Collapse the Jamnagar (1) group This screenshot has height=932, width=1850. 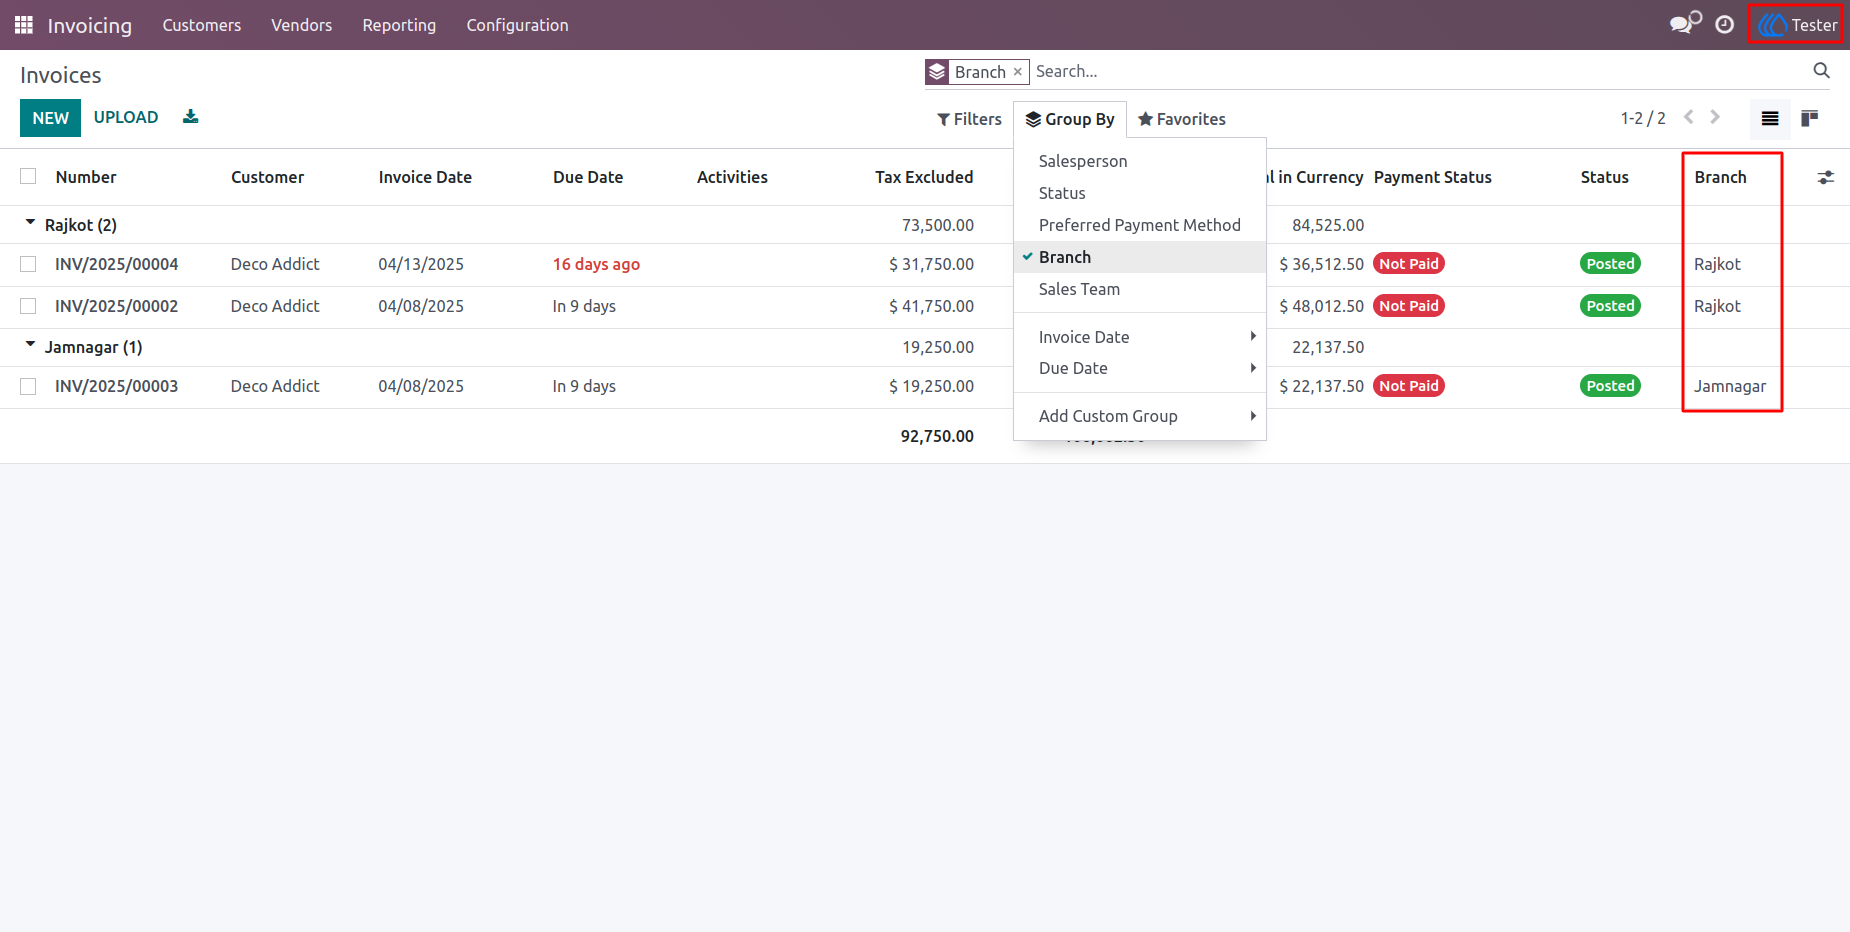[x=84, y=347]
